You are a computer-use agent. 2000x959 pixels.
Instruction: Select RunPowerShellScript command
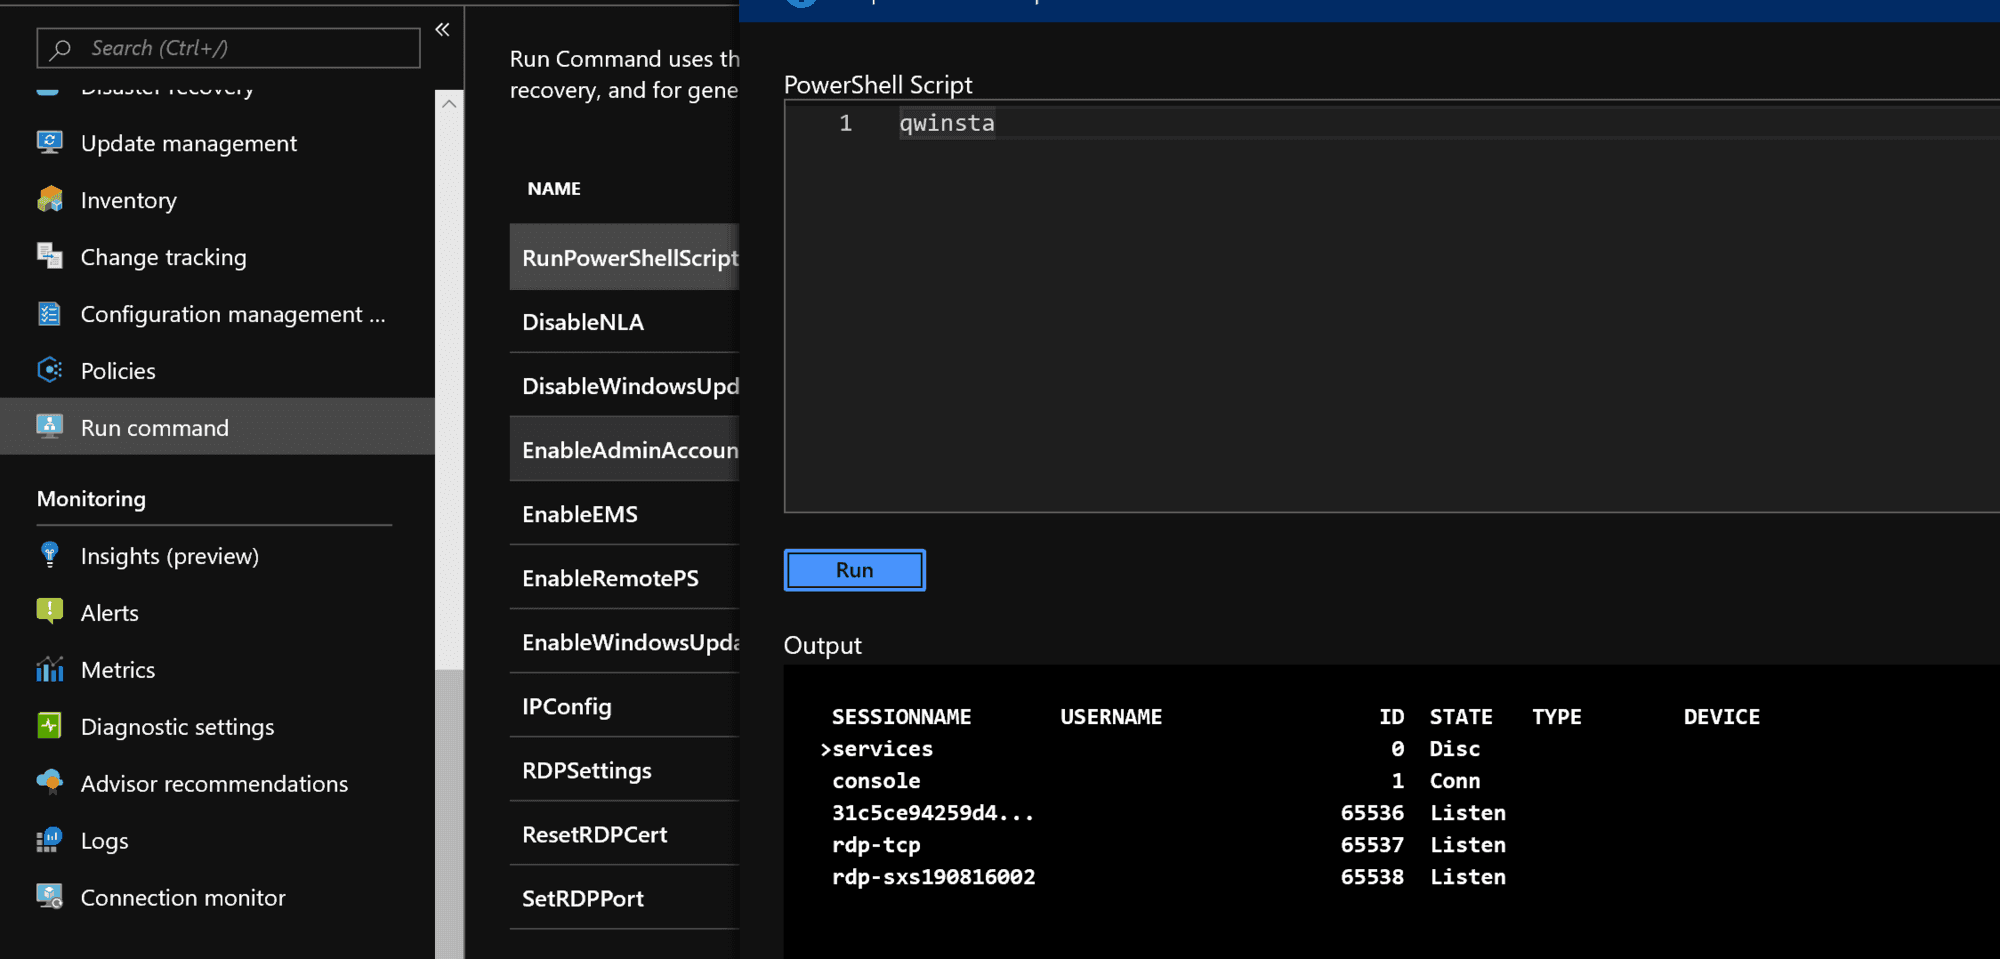[x=624, y=257]
